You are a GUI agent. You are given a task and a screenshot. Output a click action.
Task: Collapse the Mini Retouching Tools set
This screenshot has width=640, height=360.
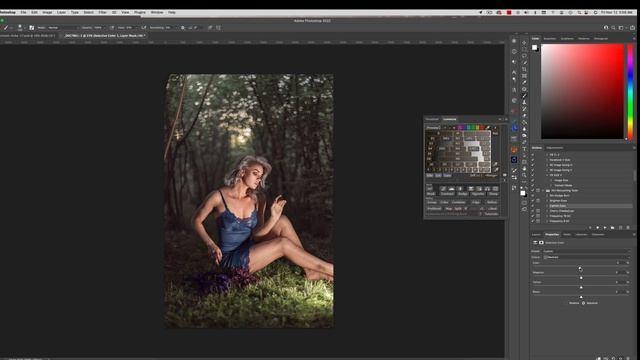542,190
